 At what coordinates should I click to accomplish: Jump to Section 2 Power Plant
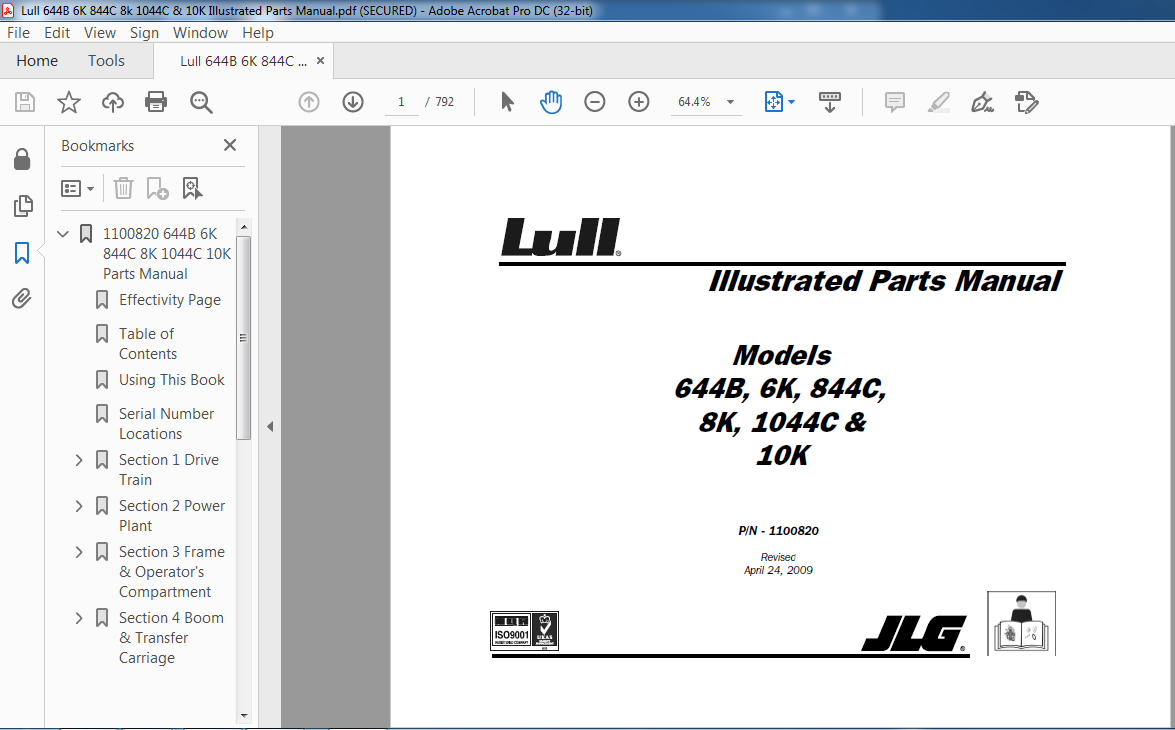point(172,516)
